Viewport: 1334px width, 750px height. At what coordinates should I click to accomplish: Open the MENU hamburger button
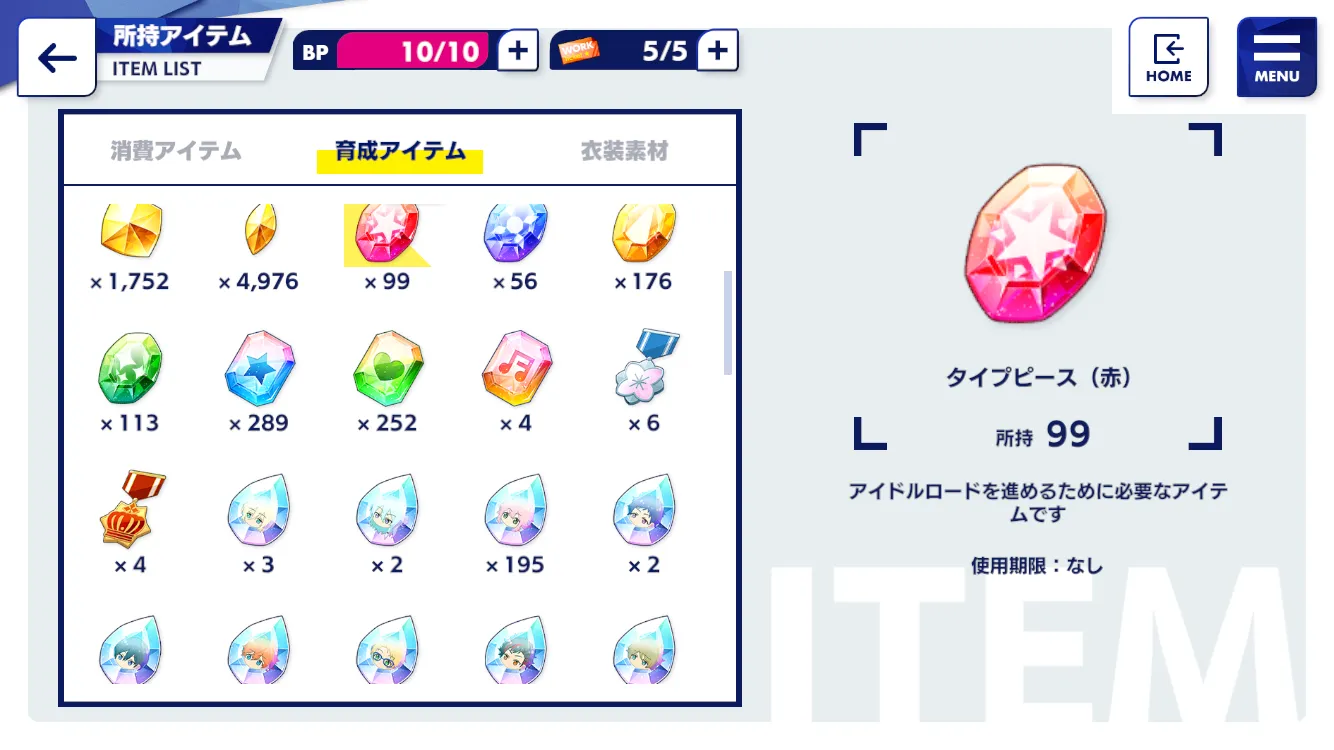[x=1276, y=57]
